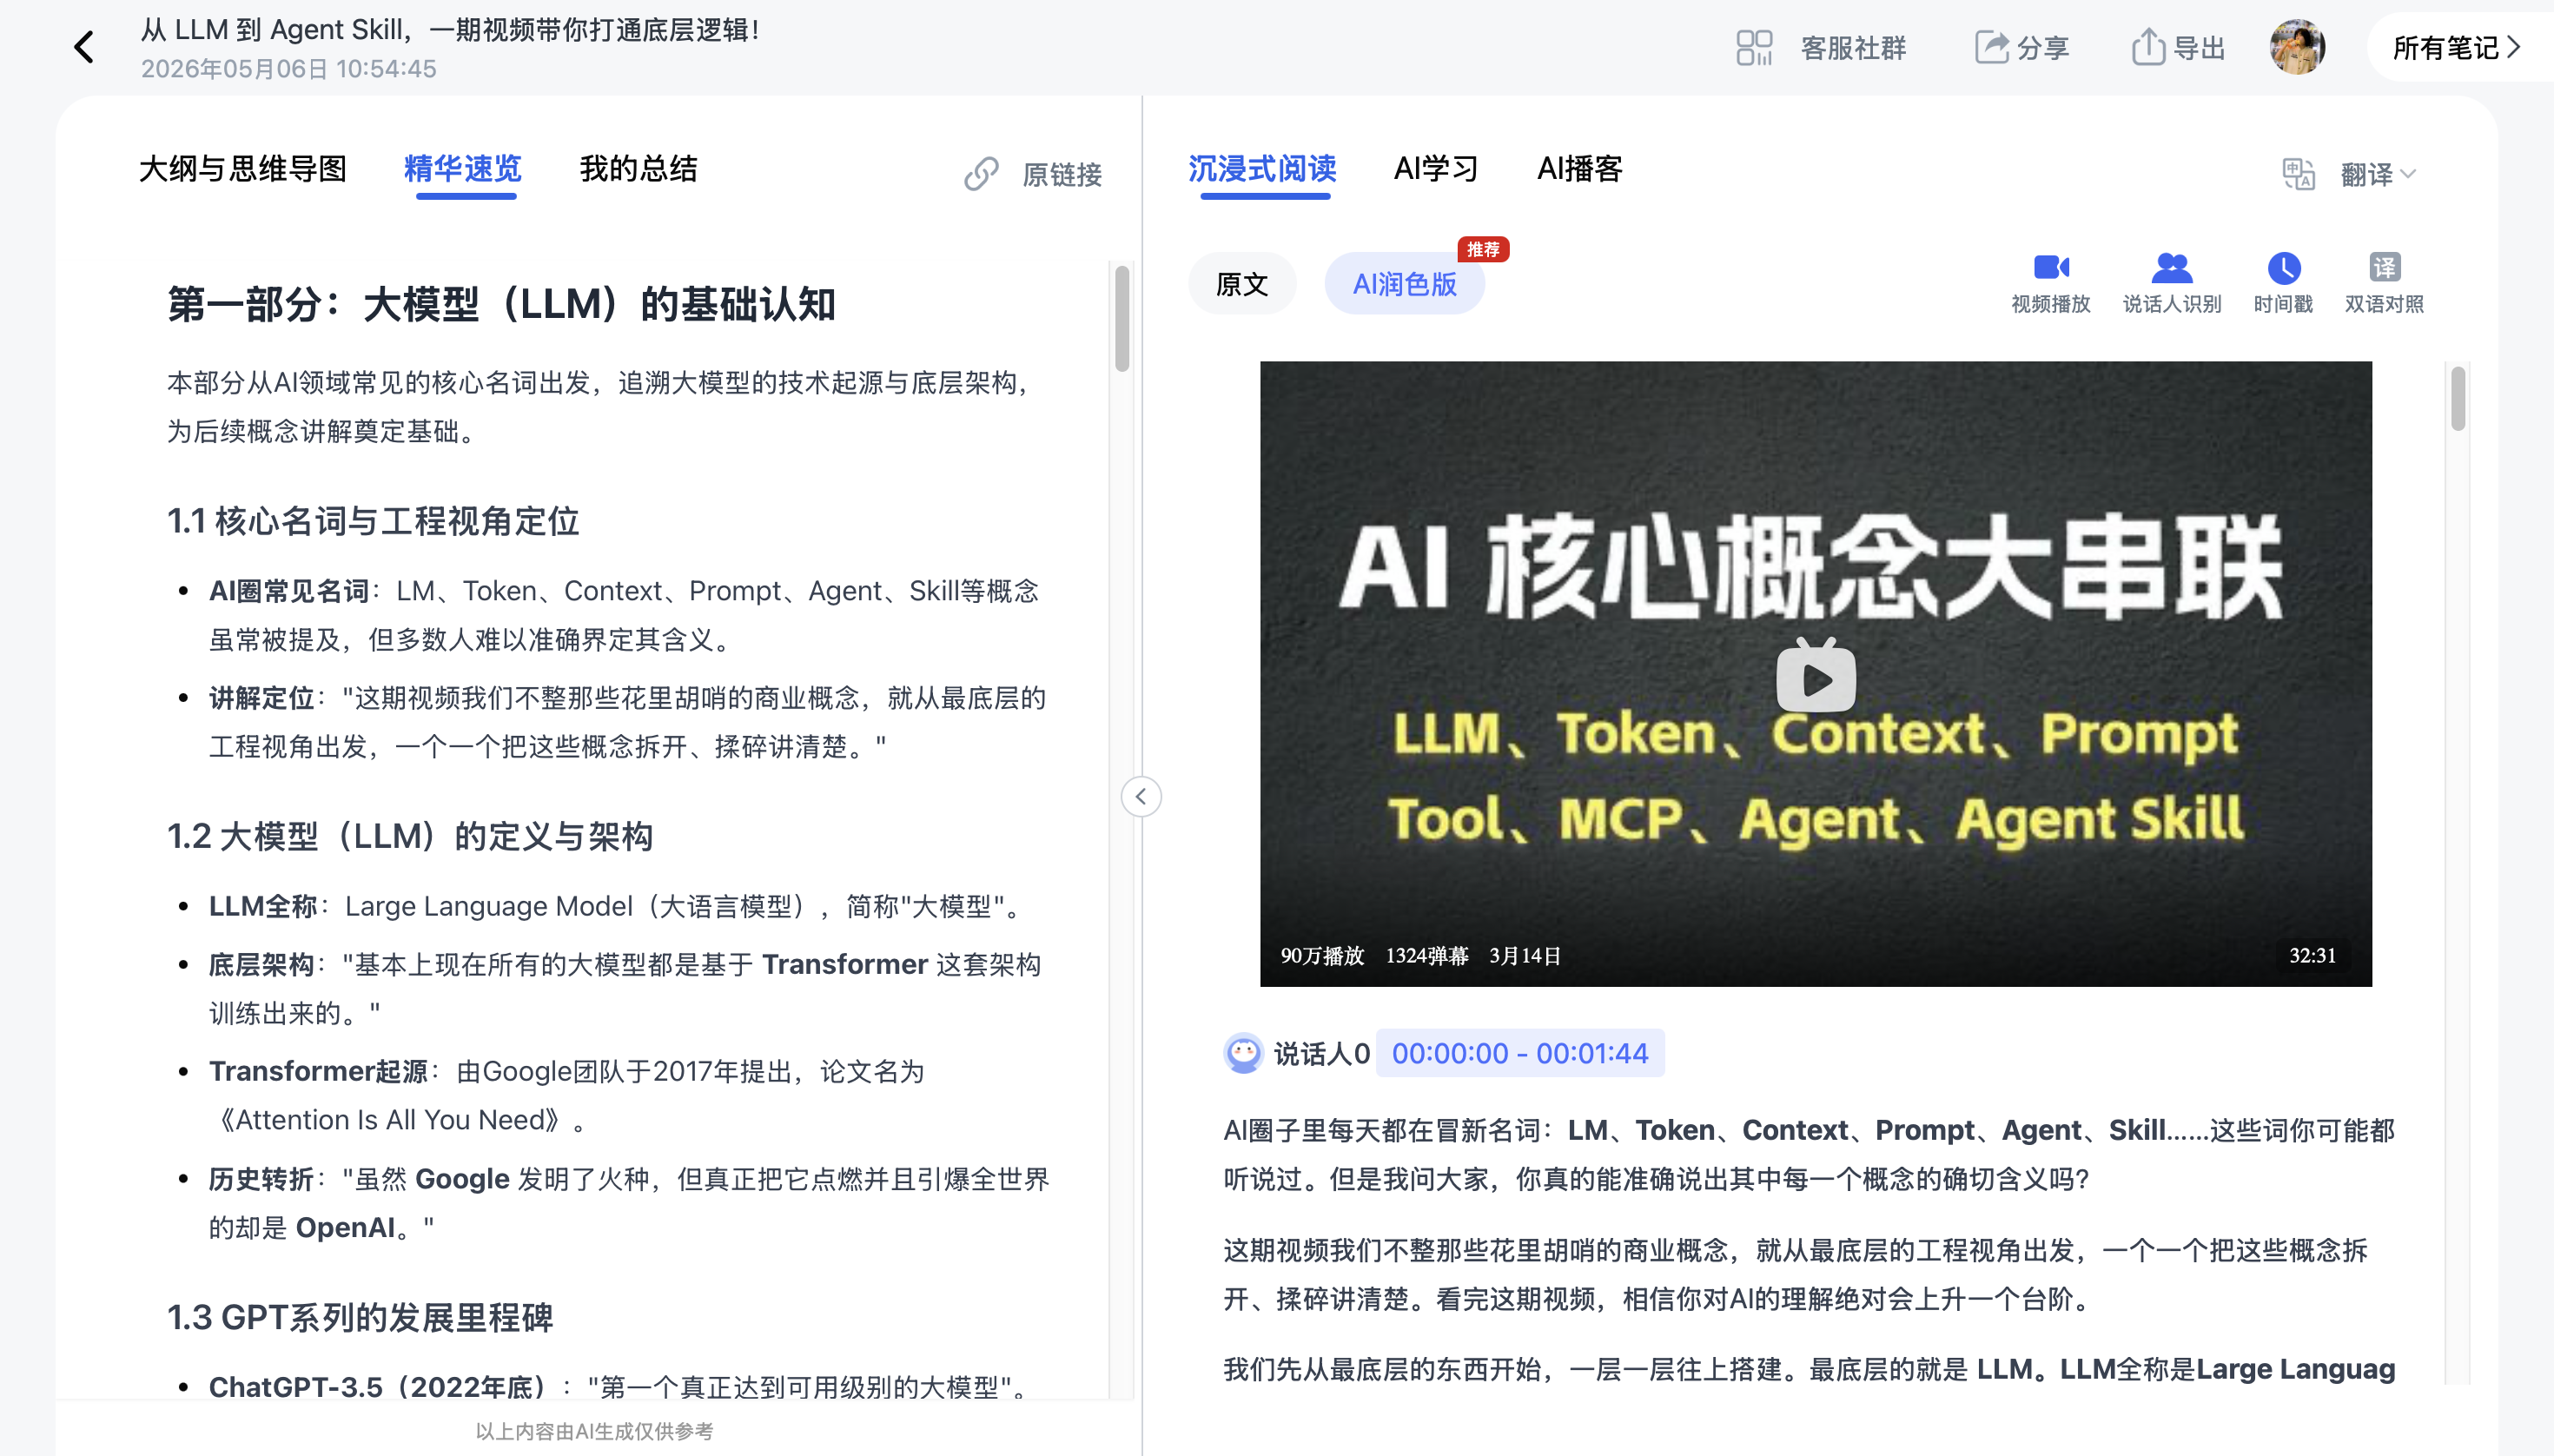Select the 精华速览 tab
2554x1456 pixels.
(x=463, y=168)
